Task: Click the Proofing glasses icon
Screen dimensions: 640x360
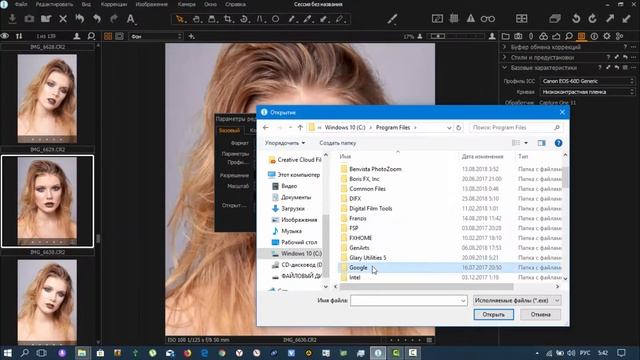Action: pos(487,19)
